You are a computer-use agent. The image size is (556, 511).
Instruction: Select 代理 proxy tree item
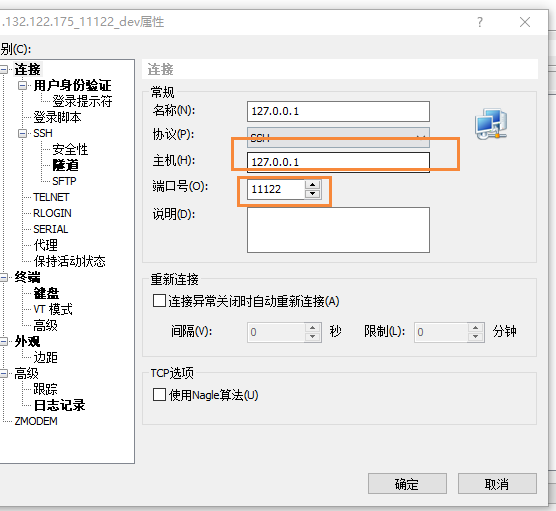[45, 245]
